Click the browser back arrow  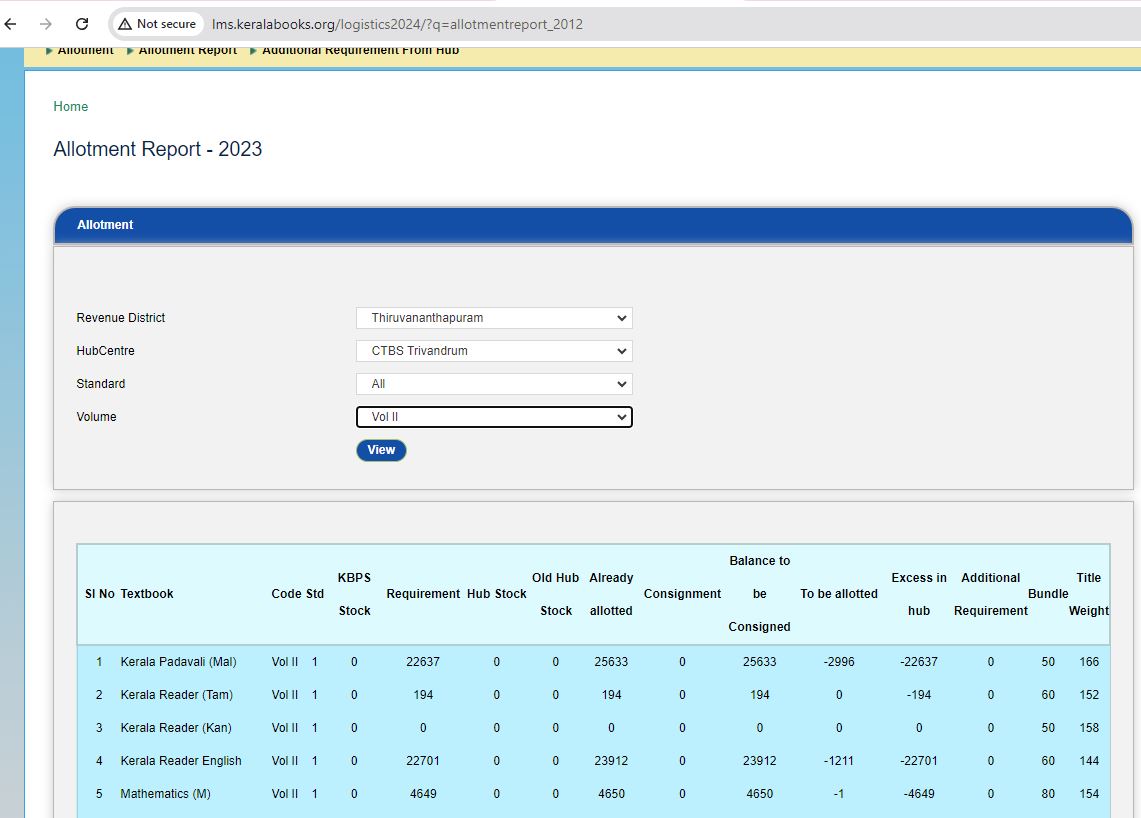(11, 24)
